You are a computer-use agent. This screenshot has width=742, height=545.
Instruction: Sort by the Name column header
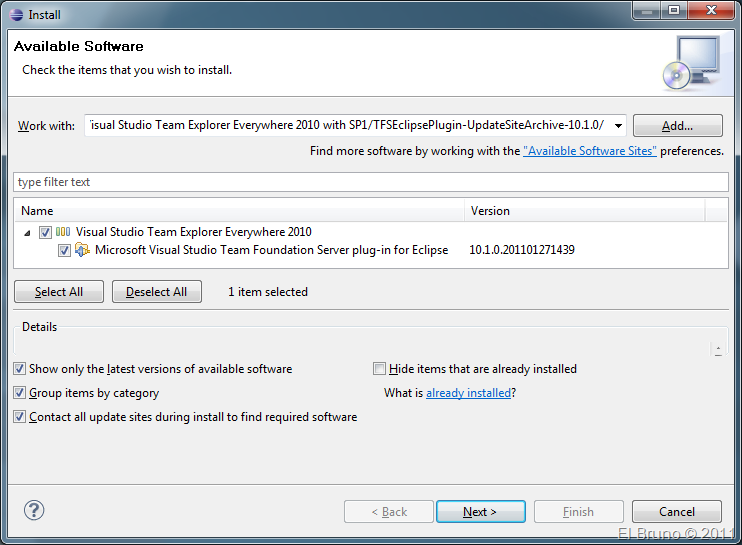(x=240, y=211)
